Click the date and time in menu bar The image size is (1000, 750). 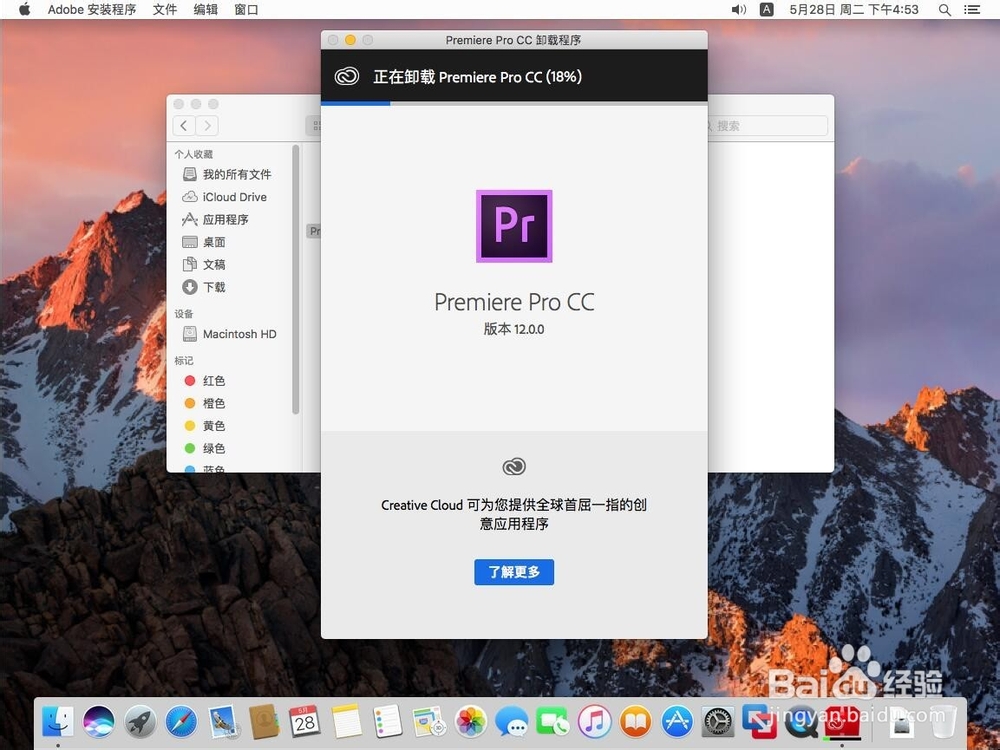(854, 10)
